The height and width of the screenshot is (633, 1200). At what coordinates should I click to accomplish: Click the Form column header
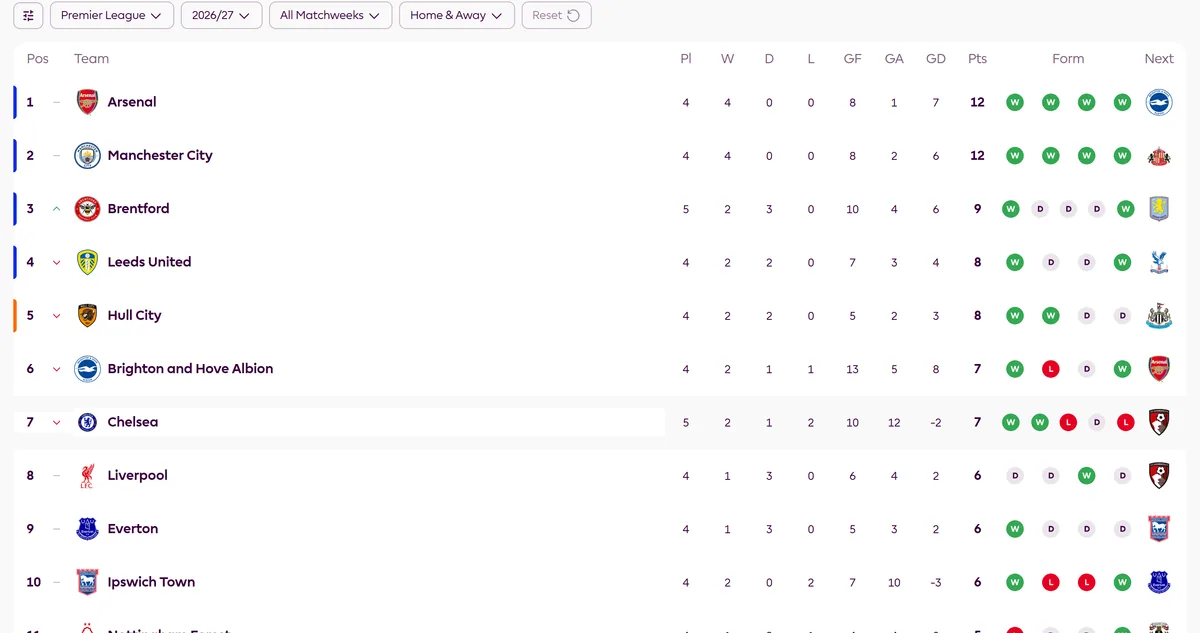point(1068,59)
